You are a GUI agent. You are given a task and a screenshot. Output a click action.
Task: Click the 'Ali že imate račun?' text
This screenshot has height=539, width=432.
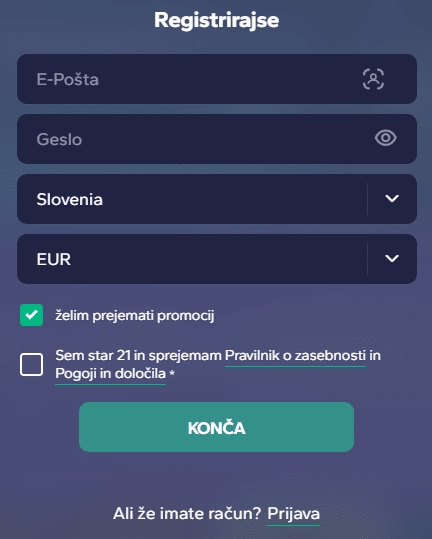[x=188, y=514]
